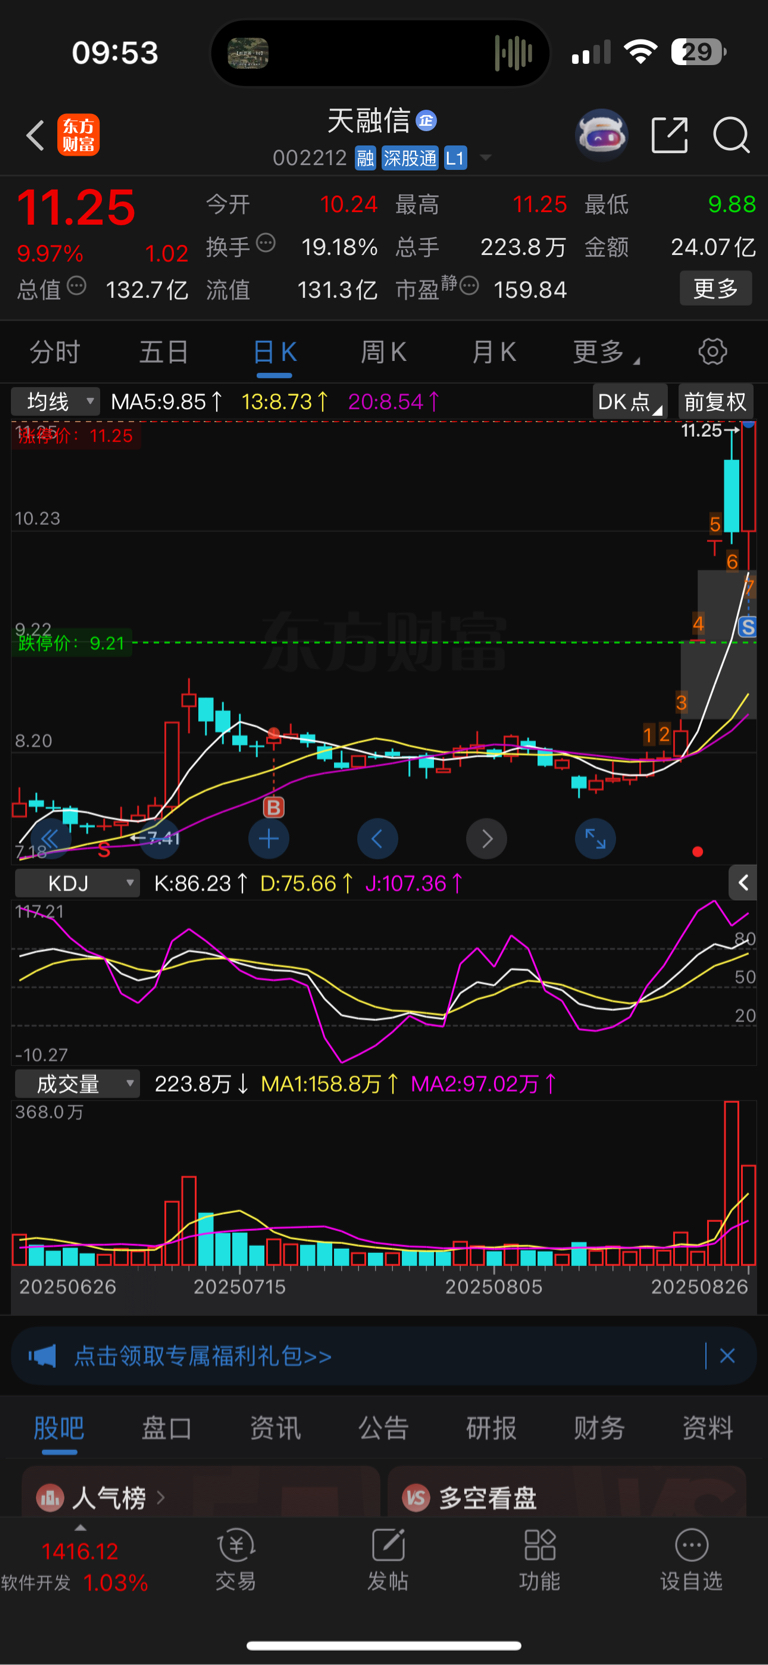Tap the 总值 info icon
Viewport: 768px width, 1665px height.
pos(76,286)
